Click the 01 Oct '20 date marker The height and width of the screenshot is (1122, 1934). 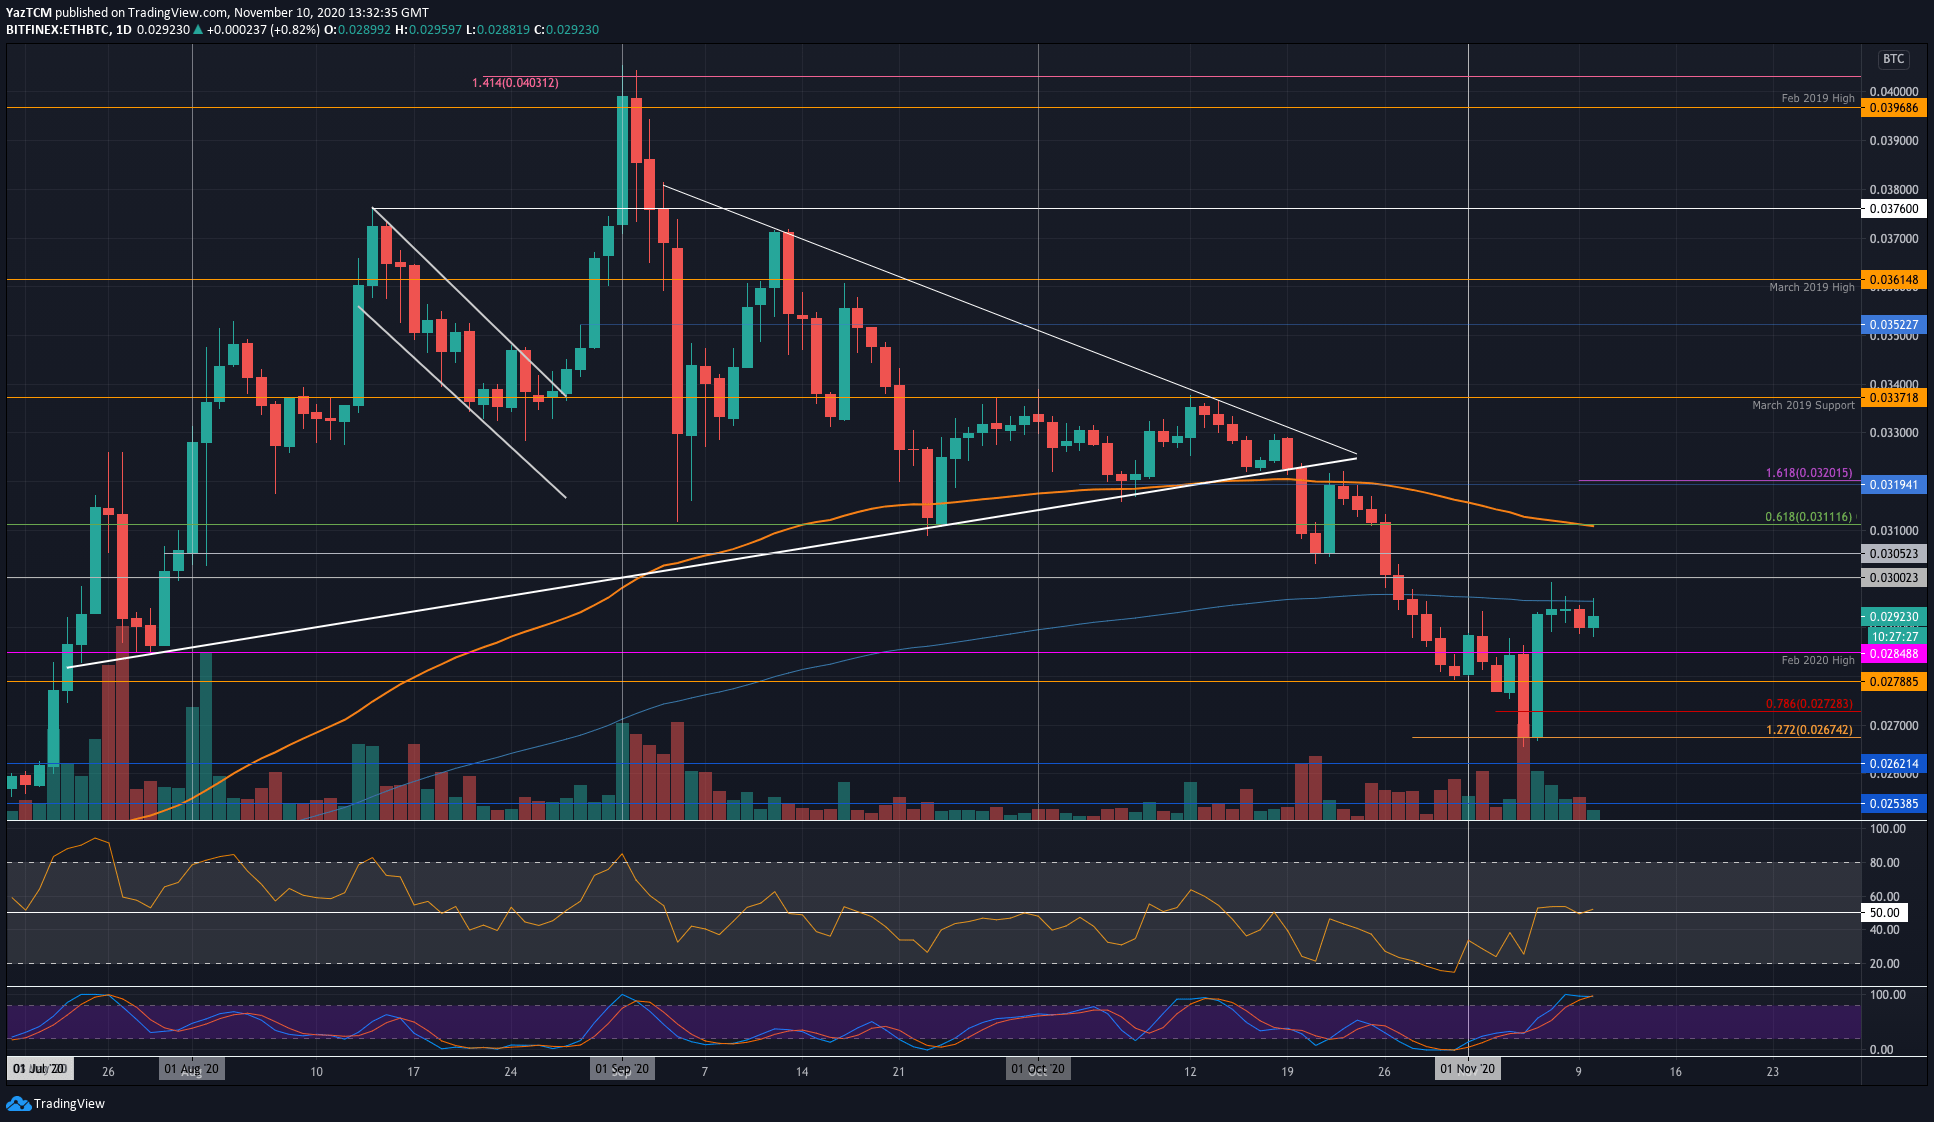1038,1069
